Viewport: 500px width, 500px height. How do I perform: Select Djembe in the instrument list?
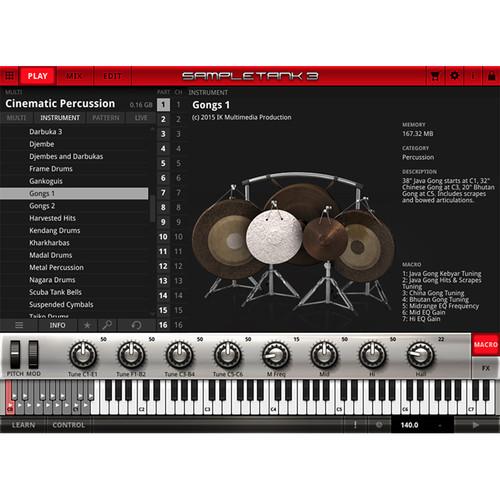pyautogui.click(x=74, y=144)
